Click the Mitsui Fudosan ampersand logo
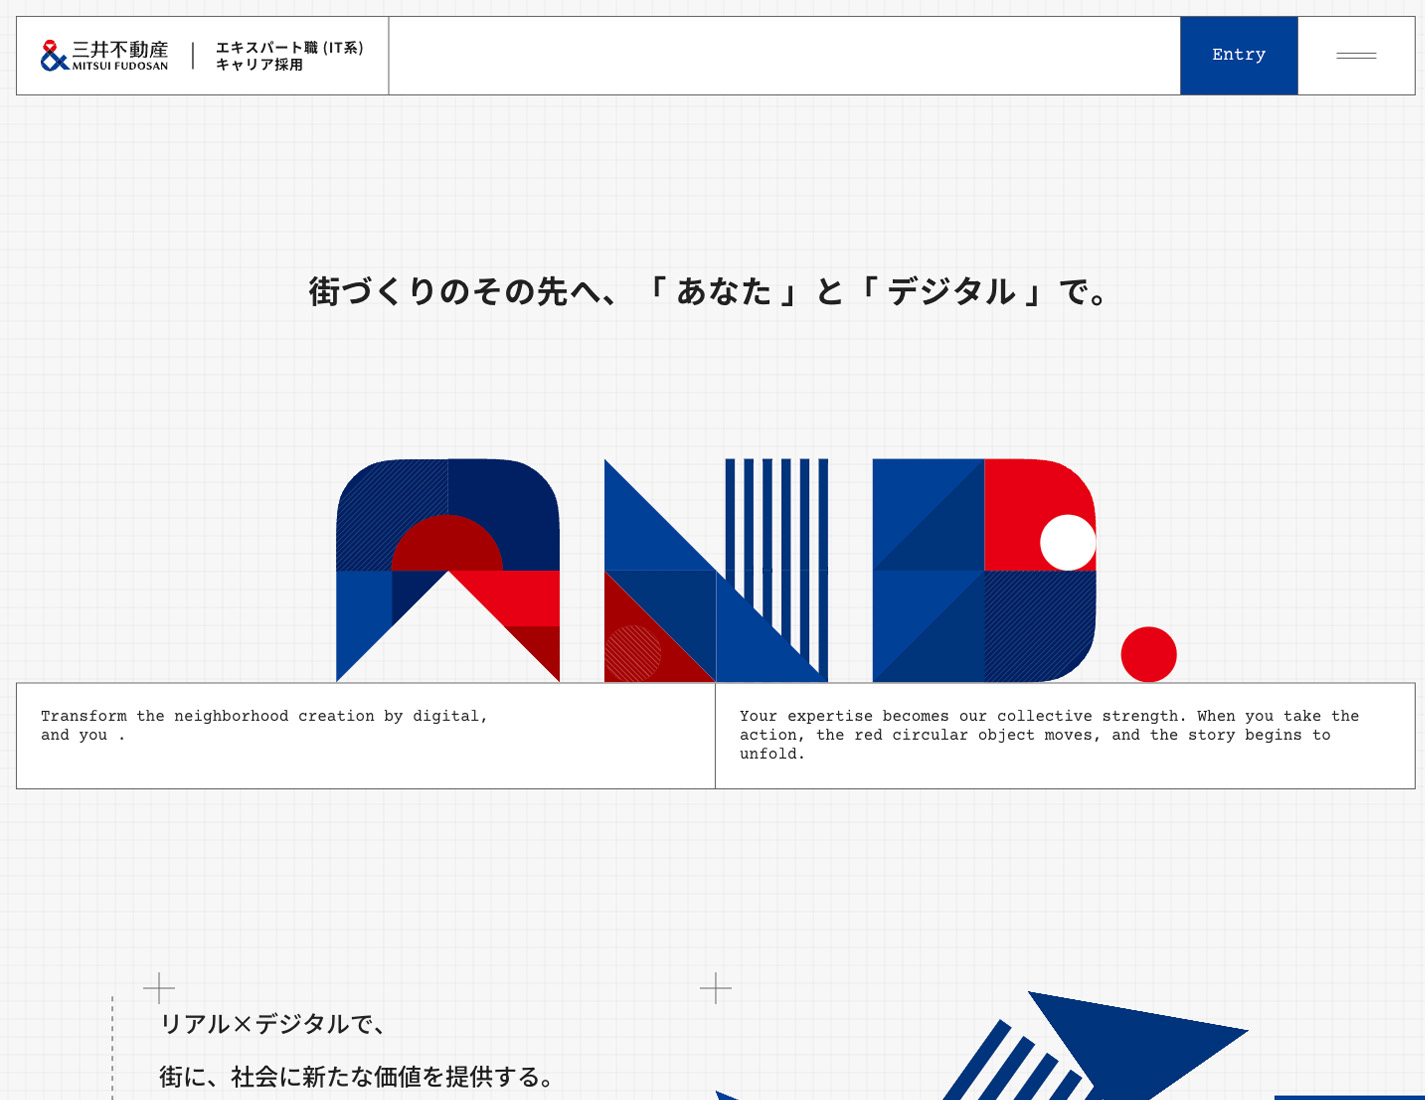The width and height of the screenshot is (1425, 1100). (54, 55)
